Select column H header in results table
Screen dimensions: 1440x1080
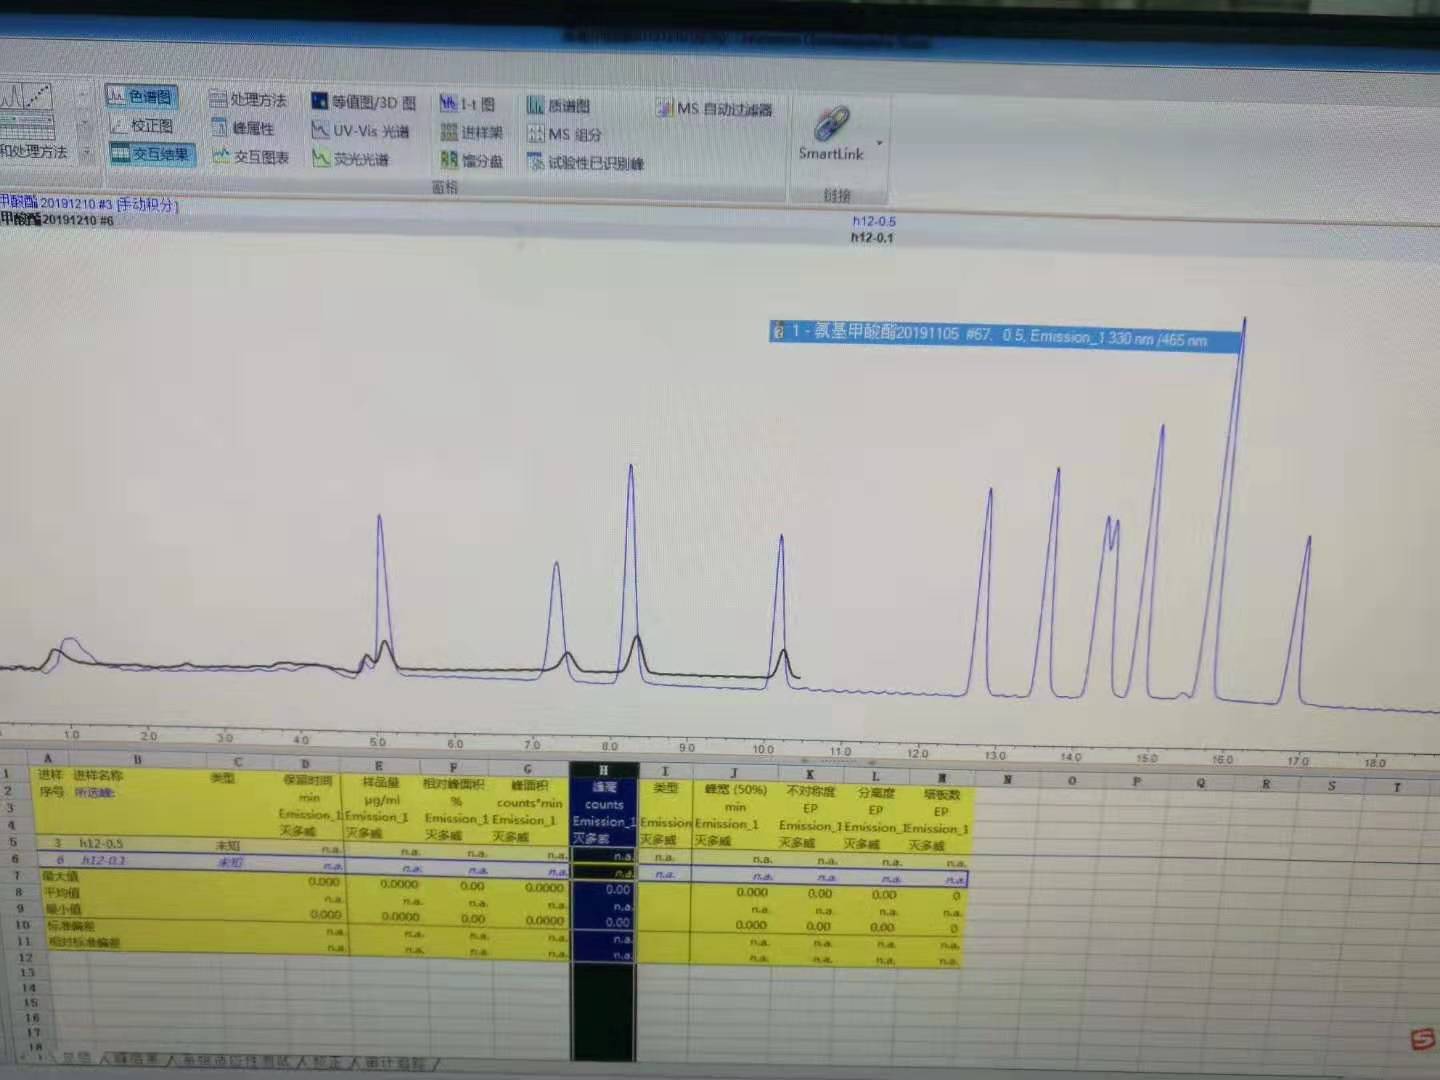[x=603, y=770]
